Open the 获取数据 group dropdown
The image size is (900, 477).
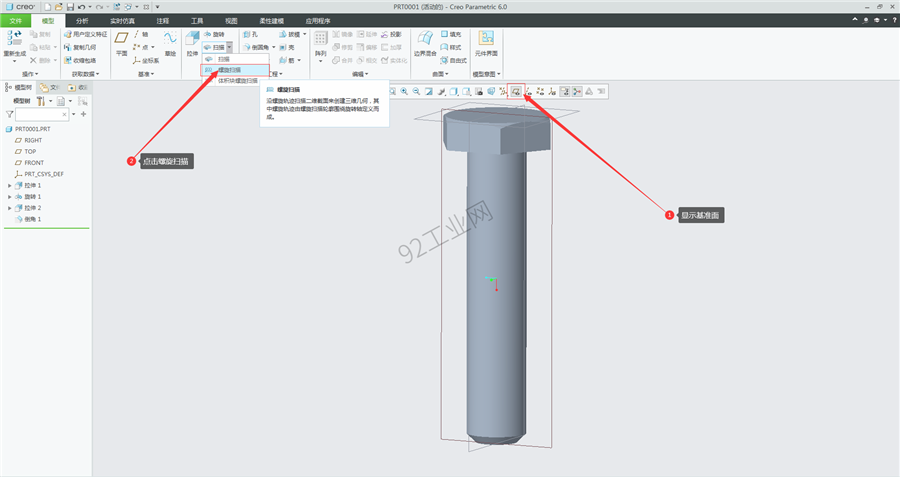click(86, 74)
